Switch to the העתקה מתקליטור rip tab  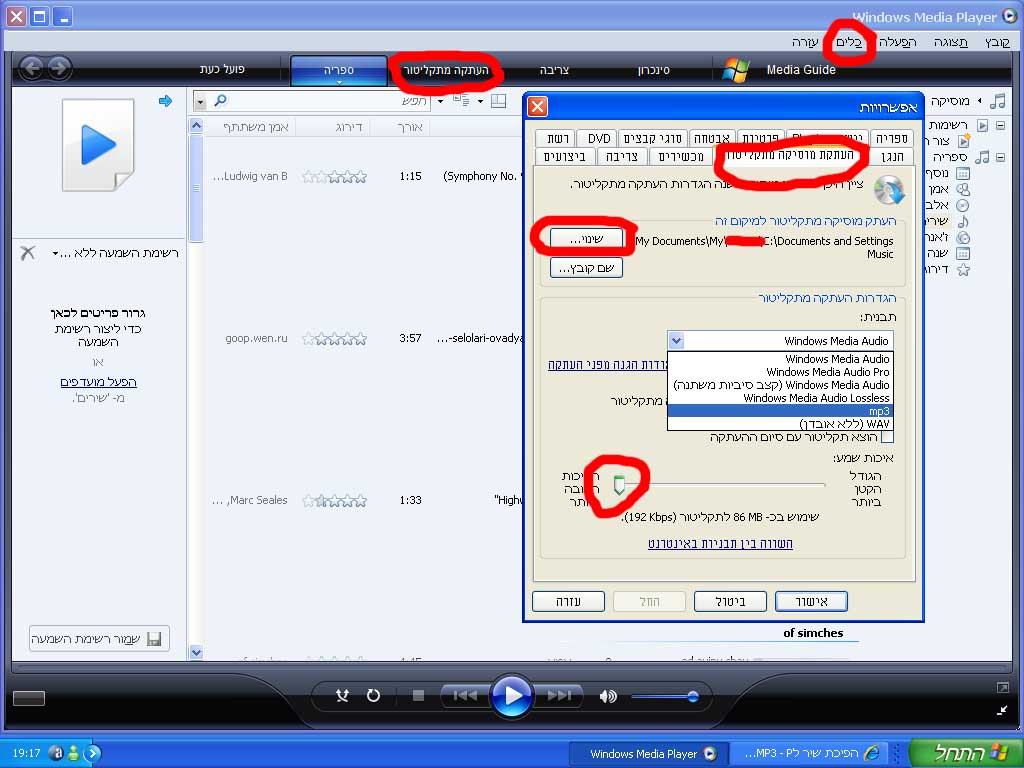point(445,70)
